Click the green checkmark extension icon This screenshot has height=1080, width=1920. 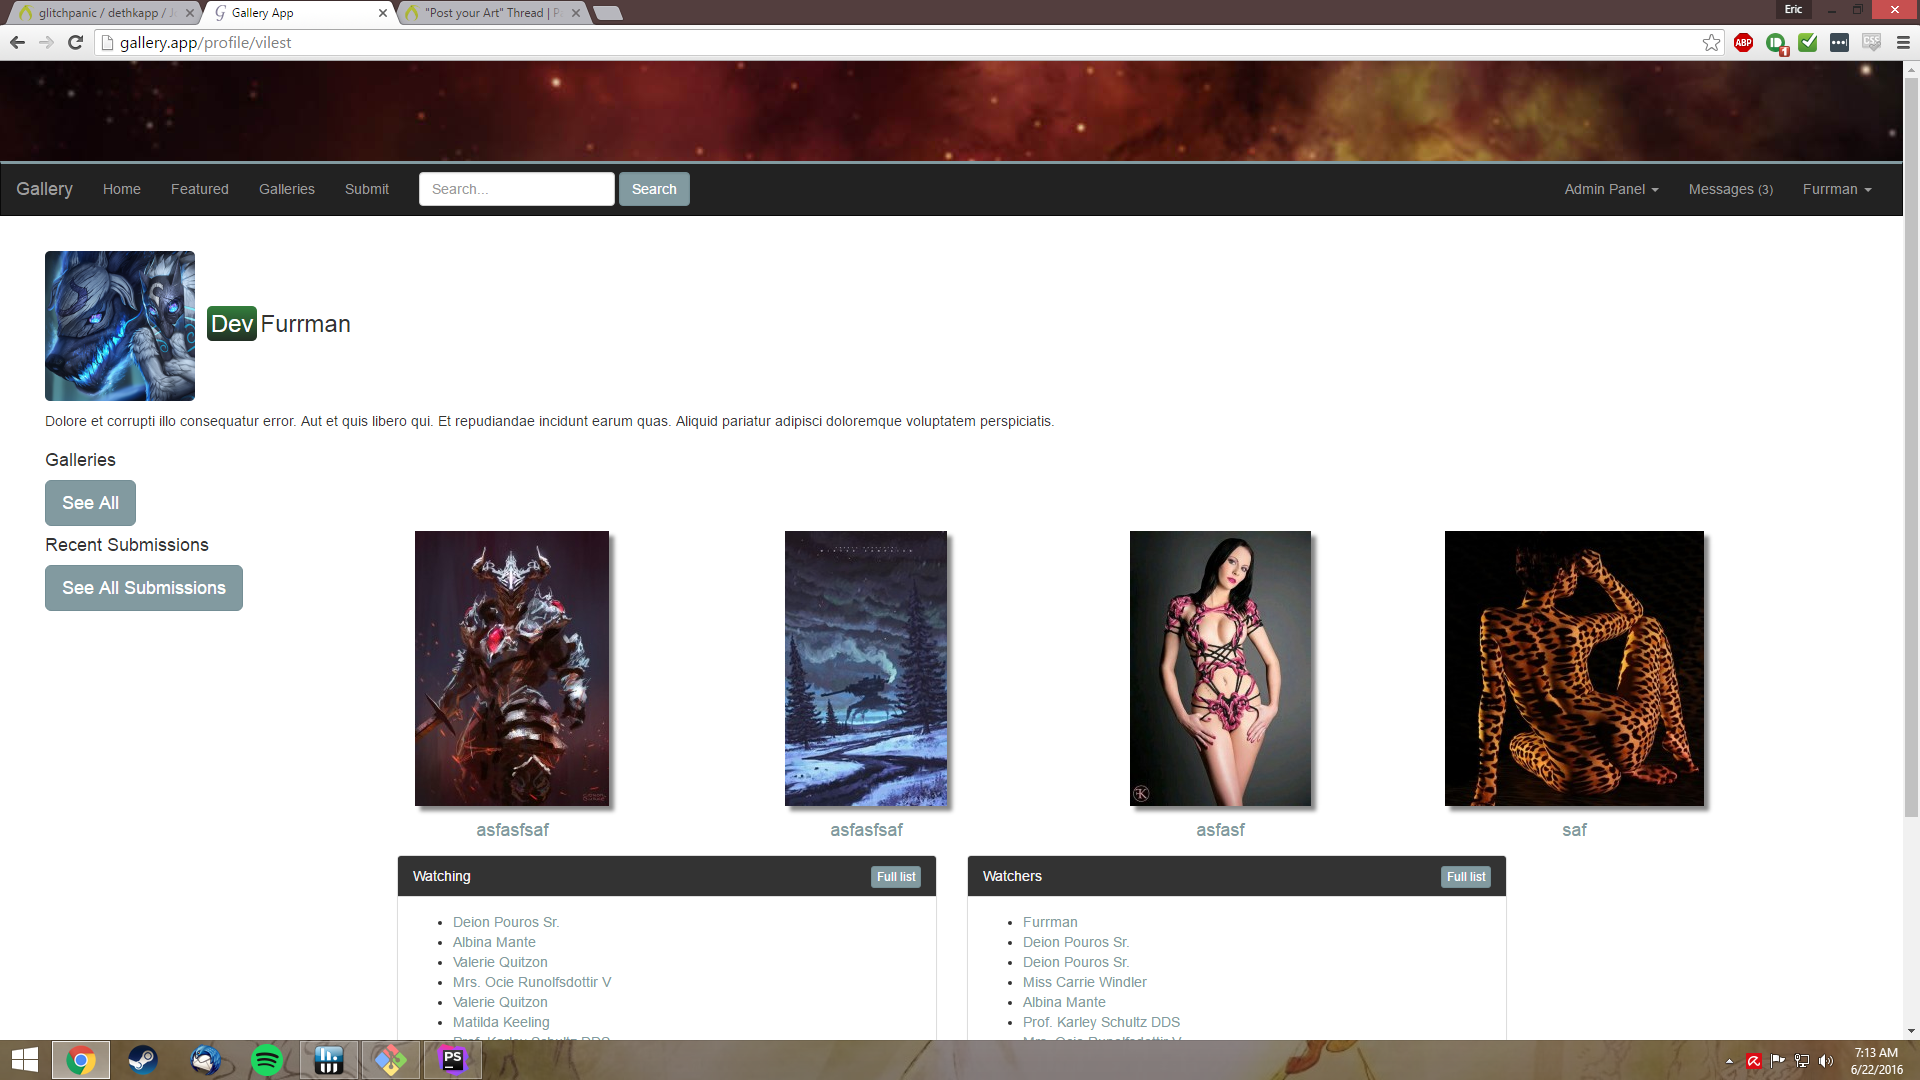tap(1807, 42)
